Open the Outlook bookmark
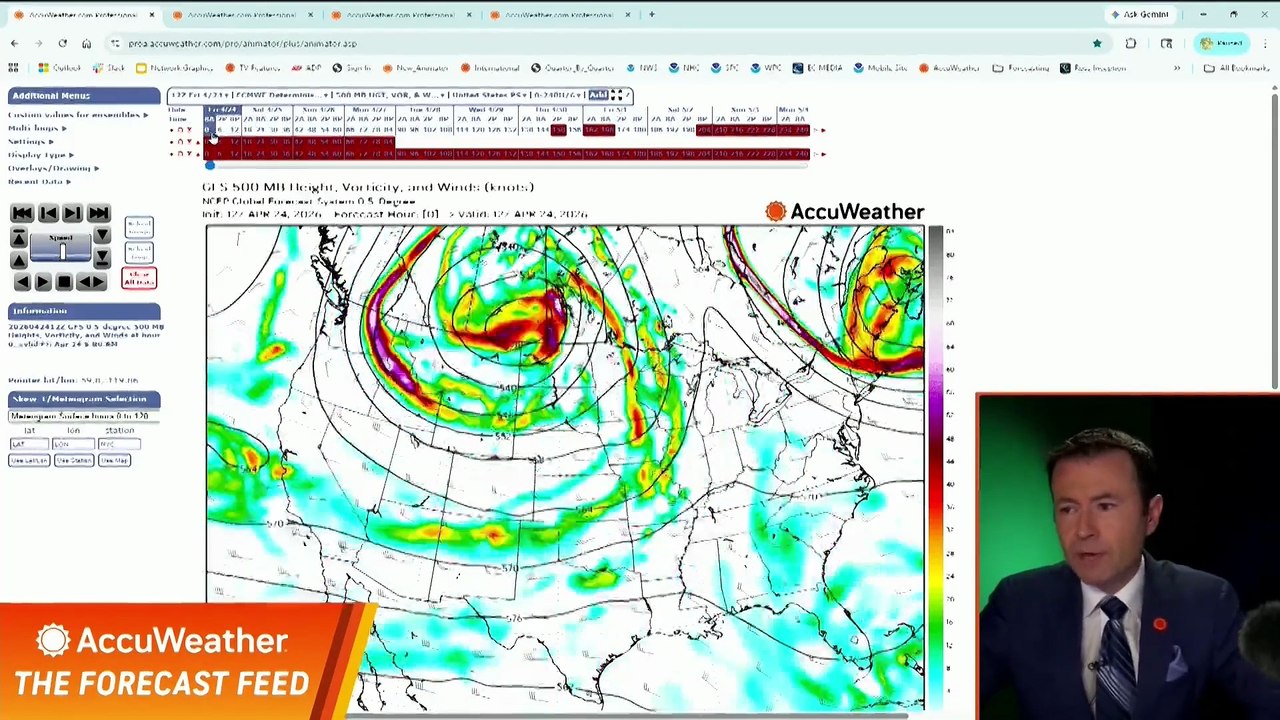The image size is (1280, 720). click(59, 68)
